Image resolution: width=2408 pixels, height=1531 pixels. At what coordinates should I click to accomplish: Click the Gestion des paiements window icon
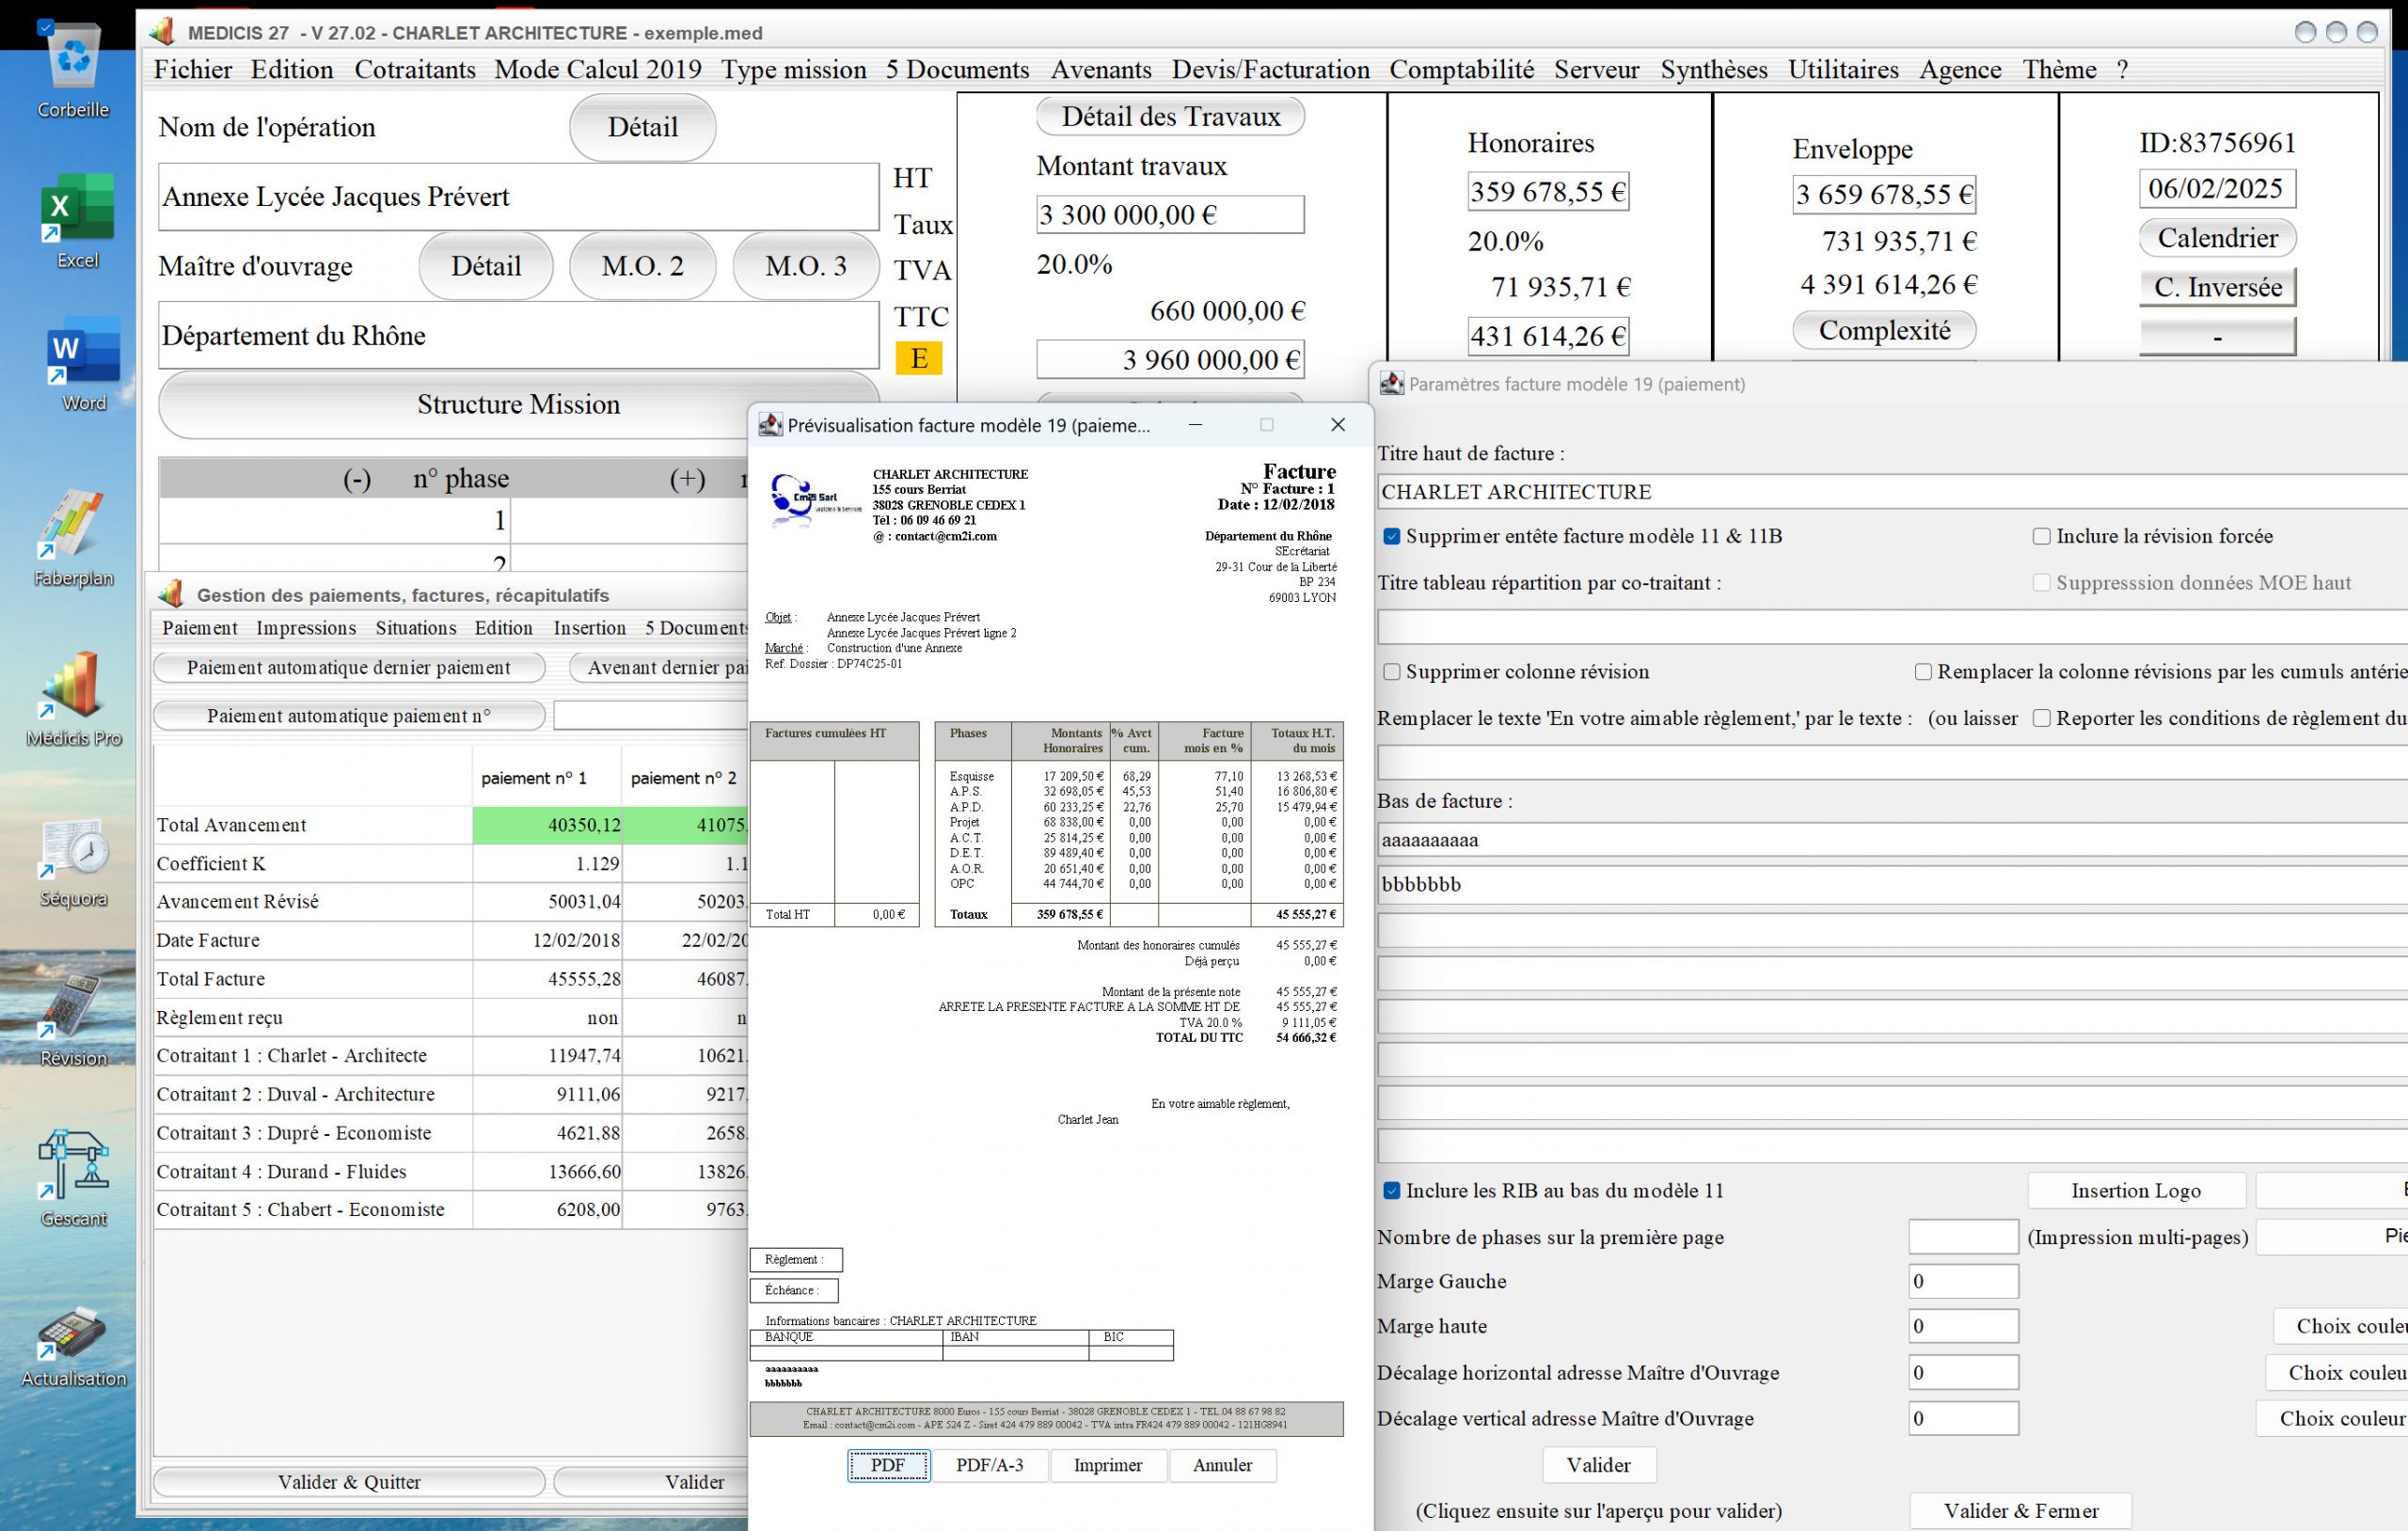pos(171,594)
